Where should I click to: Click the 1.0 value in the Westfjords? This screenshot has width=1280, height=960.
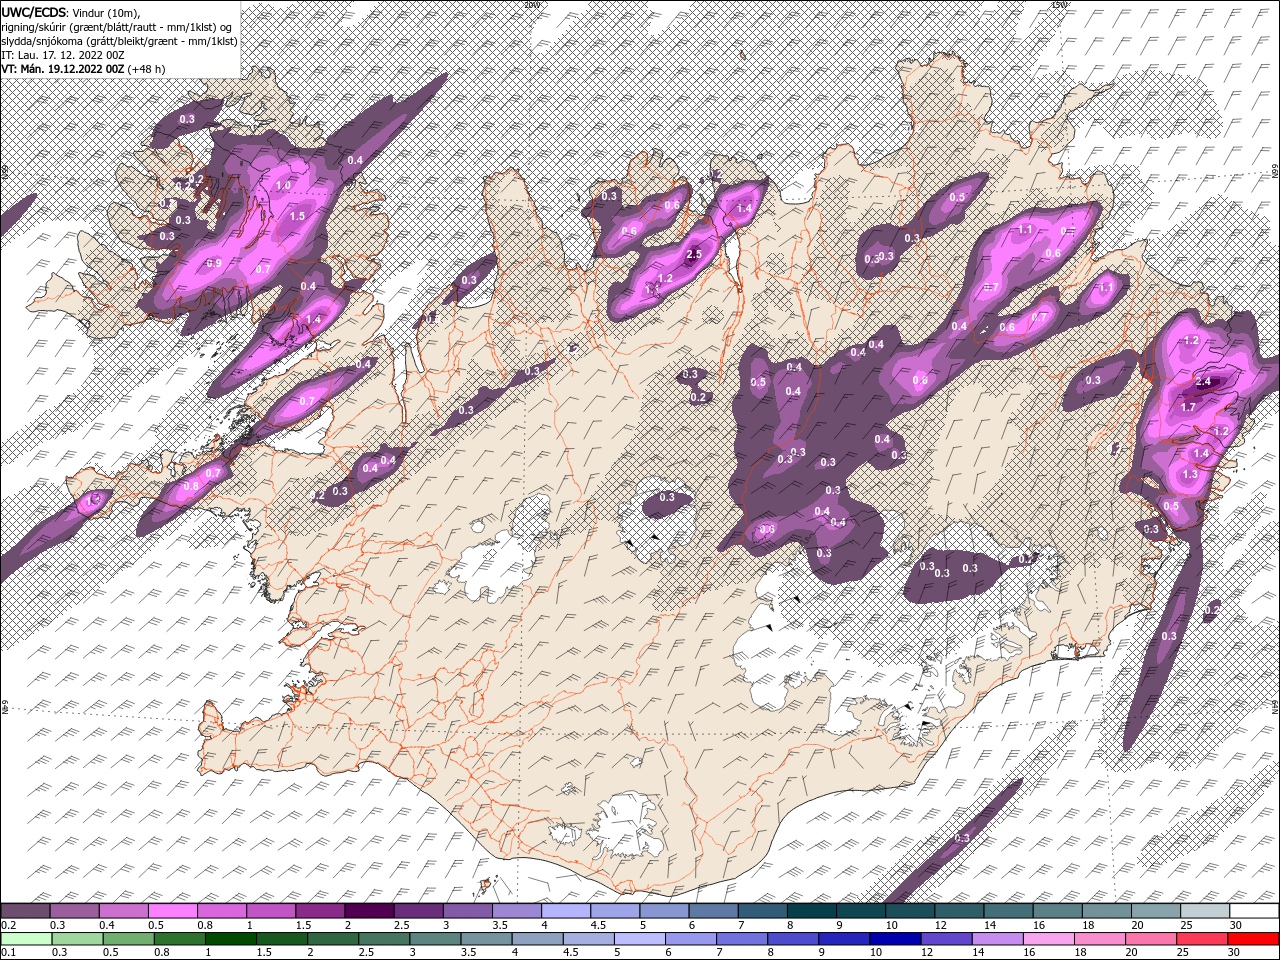pyautogui.click(x=283, y=186)
